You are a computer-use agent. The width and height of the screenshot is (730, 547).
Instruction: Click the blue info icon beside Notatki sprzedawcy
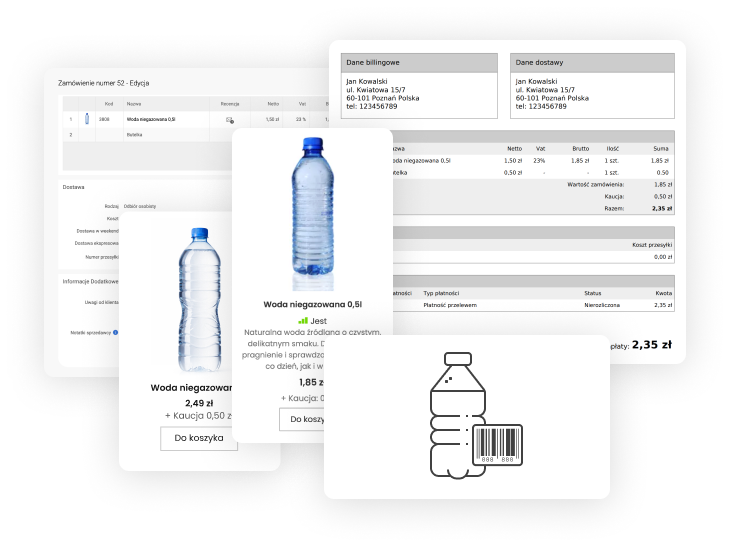tap(115, 332)
